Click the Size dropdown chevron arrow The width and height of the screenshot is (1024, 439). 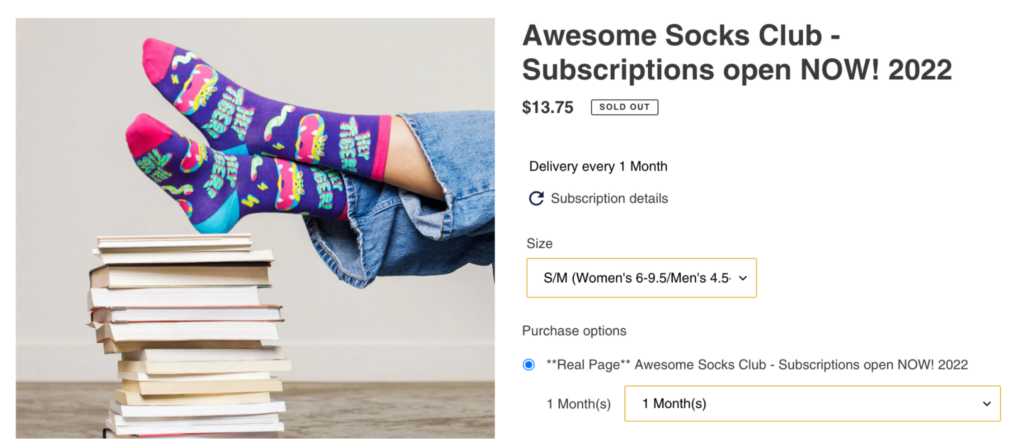click(x=742, y=278)
